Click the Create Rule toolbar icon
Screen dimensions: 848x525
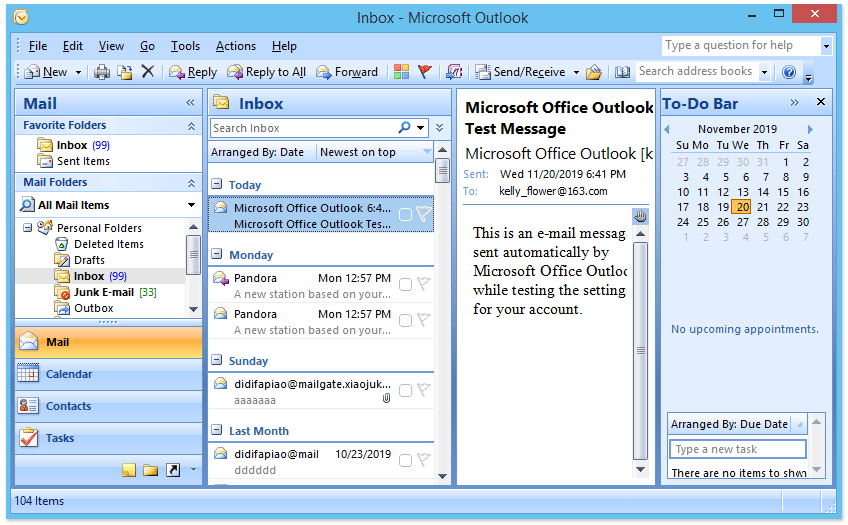coord(454,72)
